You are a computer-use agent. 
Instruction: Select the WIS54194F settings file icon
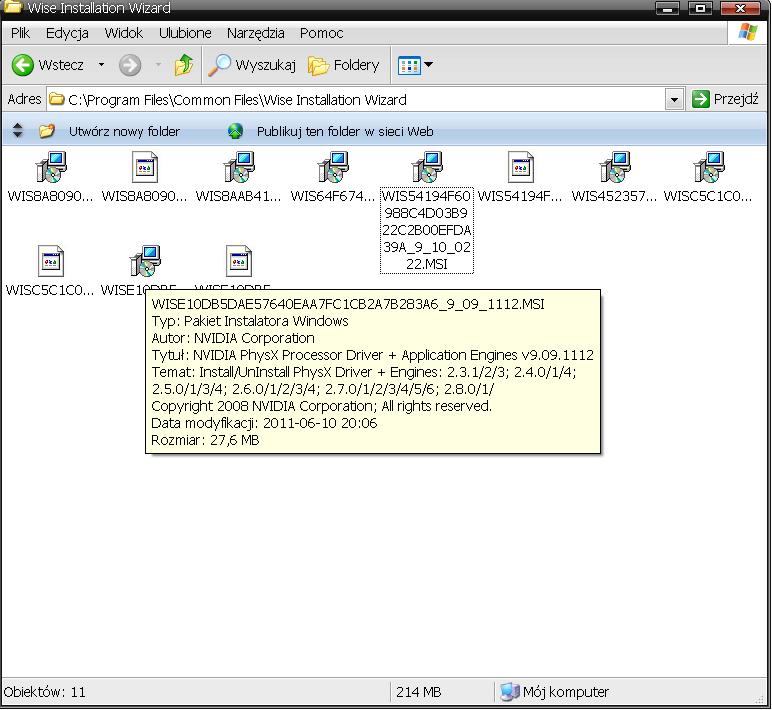coord(521,167)
